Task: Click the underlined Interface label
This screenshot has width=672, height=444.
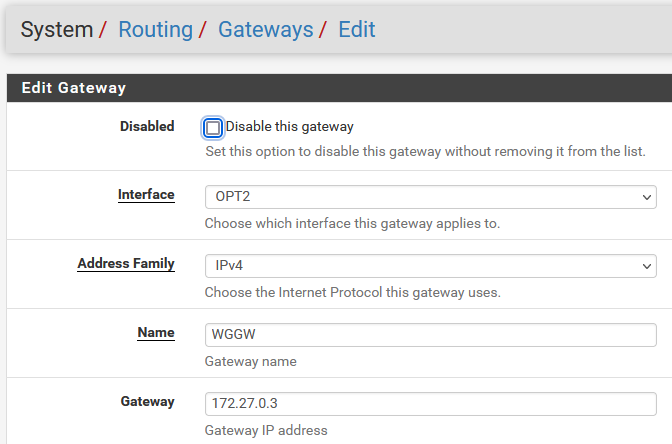Action: [146, 195]
